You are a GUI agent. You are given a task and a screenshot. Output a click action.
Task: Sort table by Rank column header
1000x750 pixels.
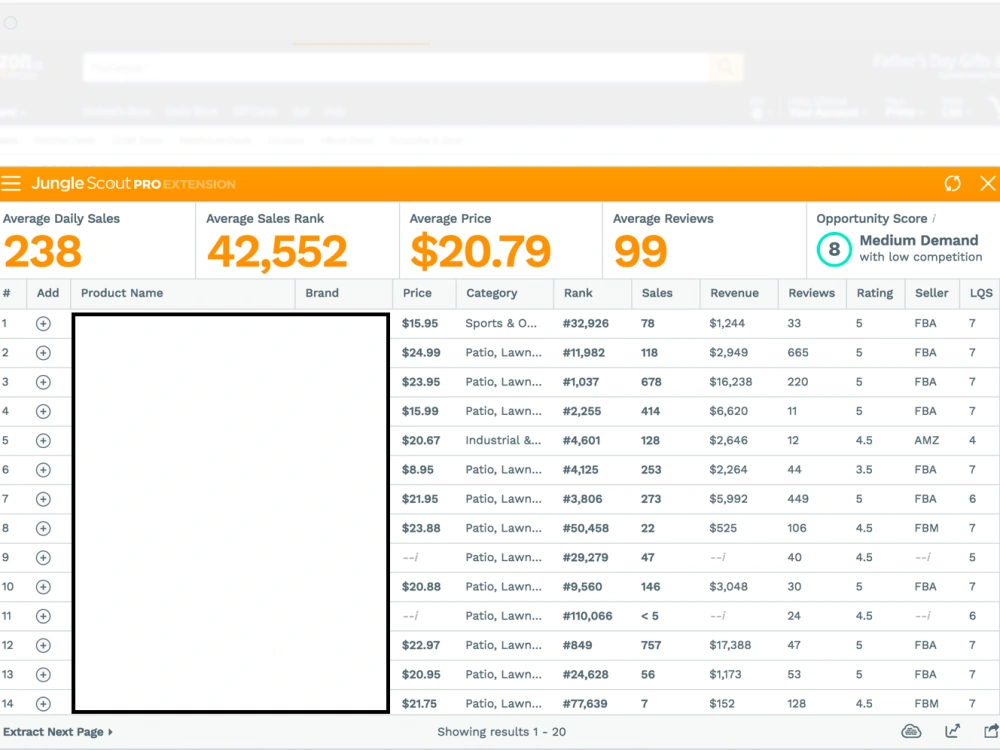[x=578, y=293]
